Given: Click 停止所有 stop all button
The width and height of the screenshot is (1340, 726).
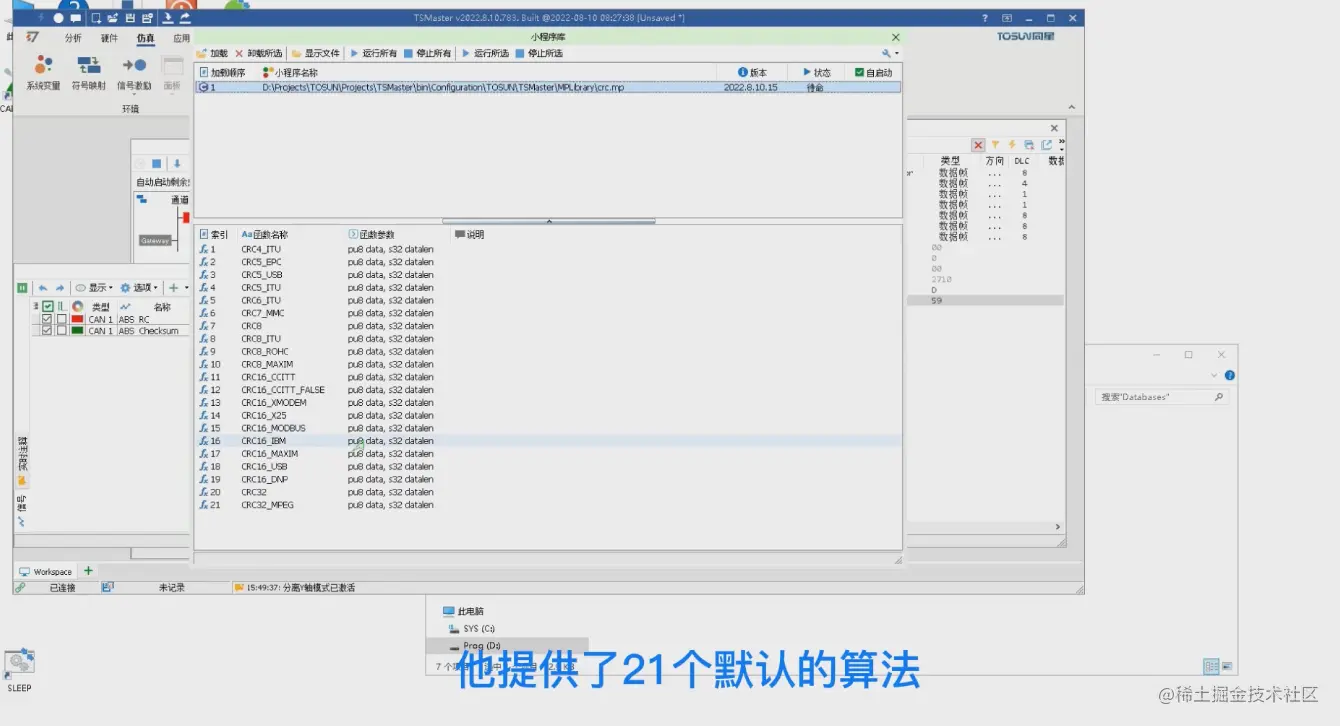Looking at the screenshot, I should pyautogui.click(x=427, y=53).
